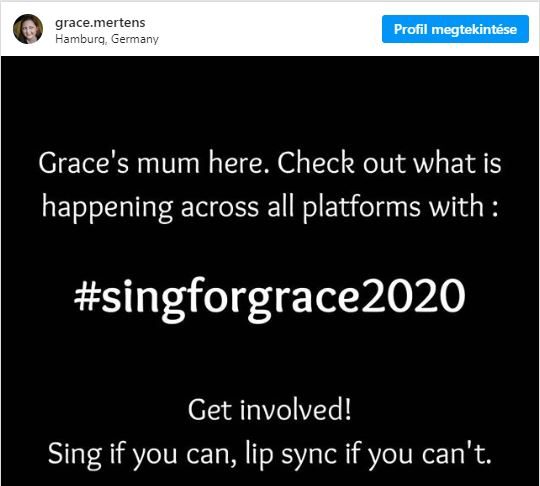Click the word "can't." ending the post
The height and width of the screenshot is (486, 540).
pyautogui.click(x=457, y=454)
